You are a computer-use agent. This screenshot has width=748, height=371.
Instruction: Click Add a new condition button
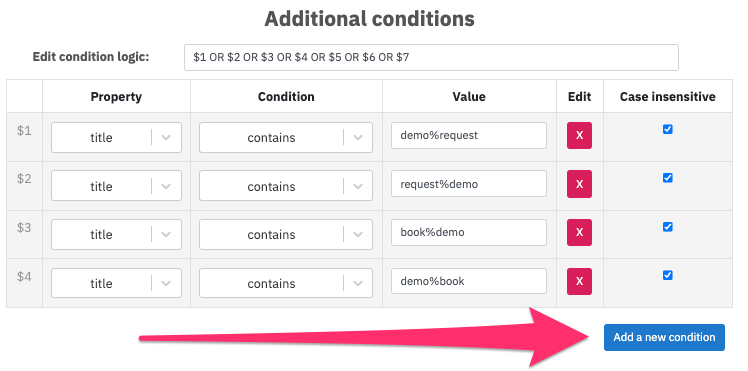click(x=664, y=338)
